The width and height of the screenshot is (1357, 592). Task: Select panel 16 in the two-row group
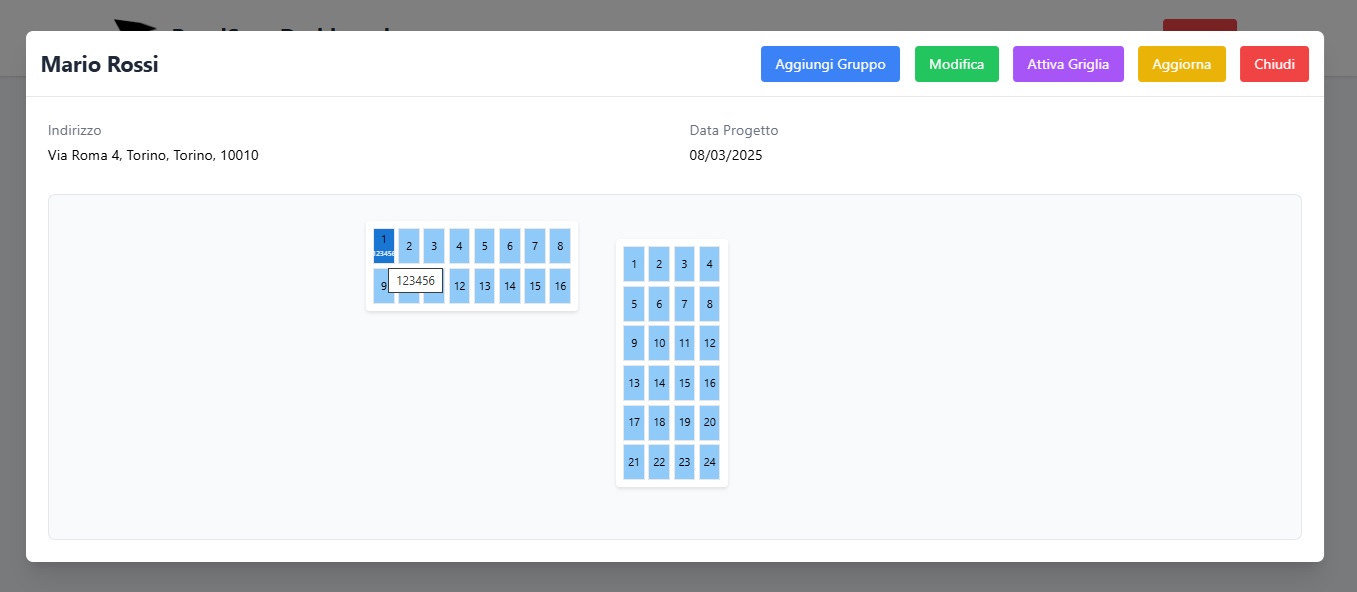click(560, 286)
